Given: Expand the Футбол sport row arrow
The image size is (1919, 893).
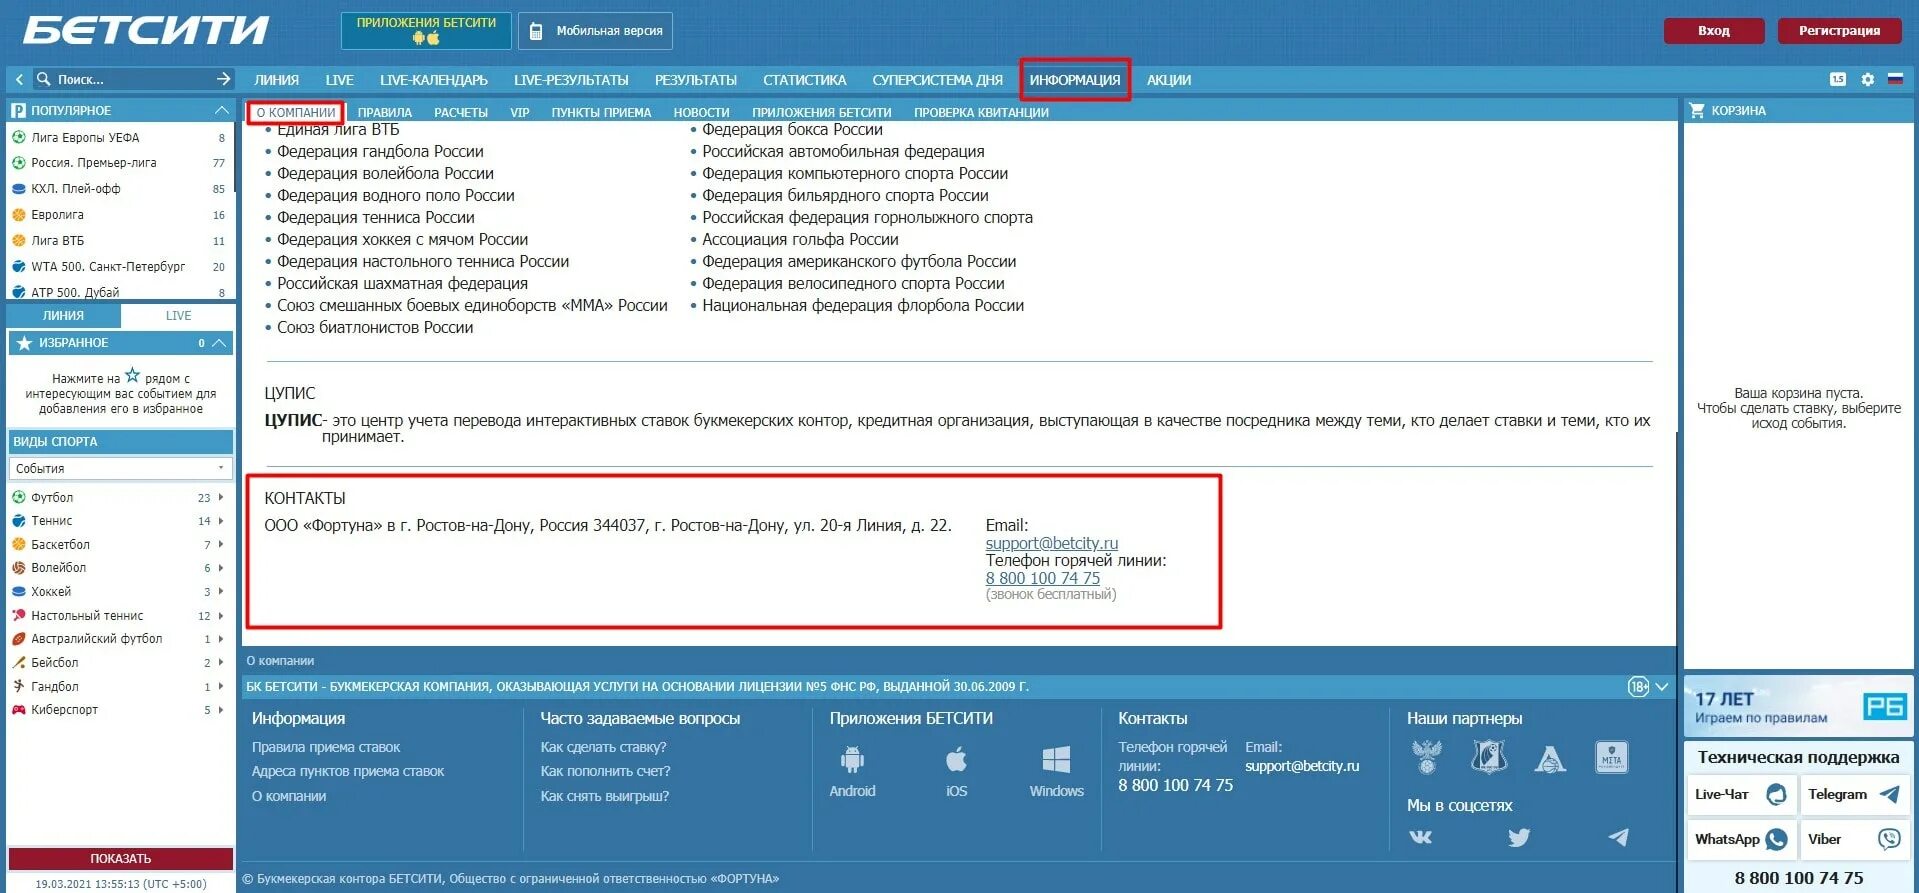Looking at the screenshot, I should (x=221, y=497).
